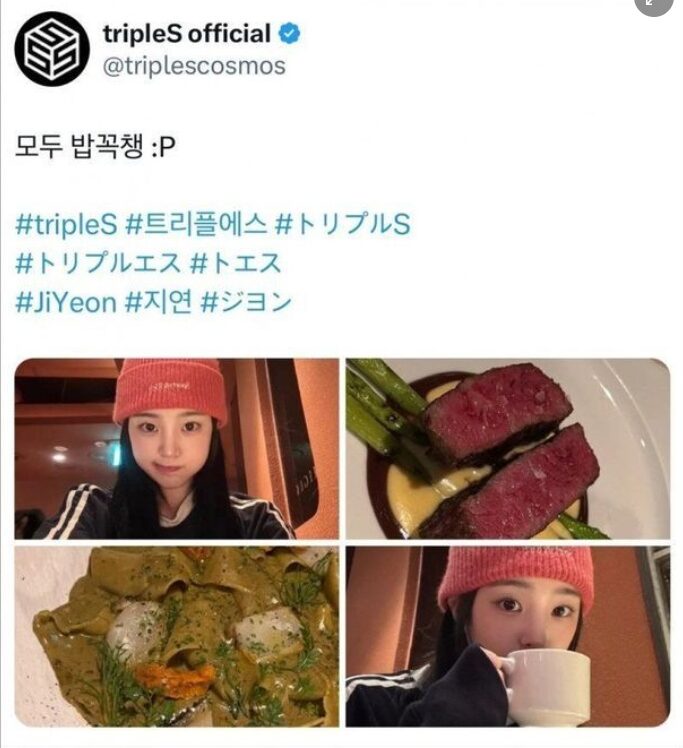Screen dimensions: 683x748
Task: Open the #JiYeon hashtag
Action: (66, 302)
